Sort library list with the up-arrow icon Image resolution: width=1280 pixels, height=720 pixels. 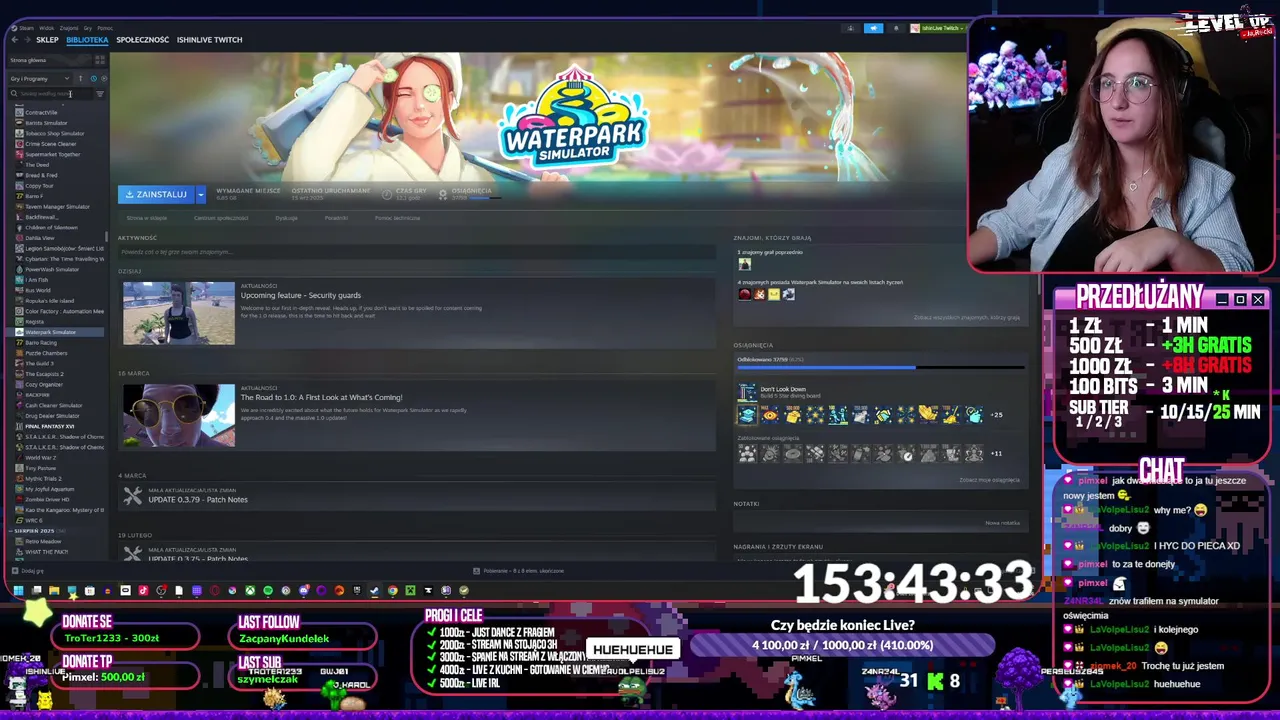click(80, 78)
